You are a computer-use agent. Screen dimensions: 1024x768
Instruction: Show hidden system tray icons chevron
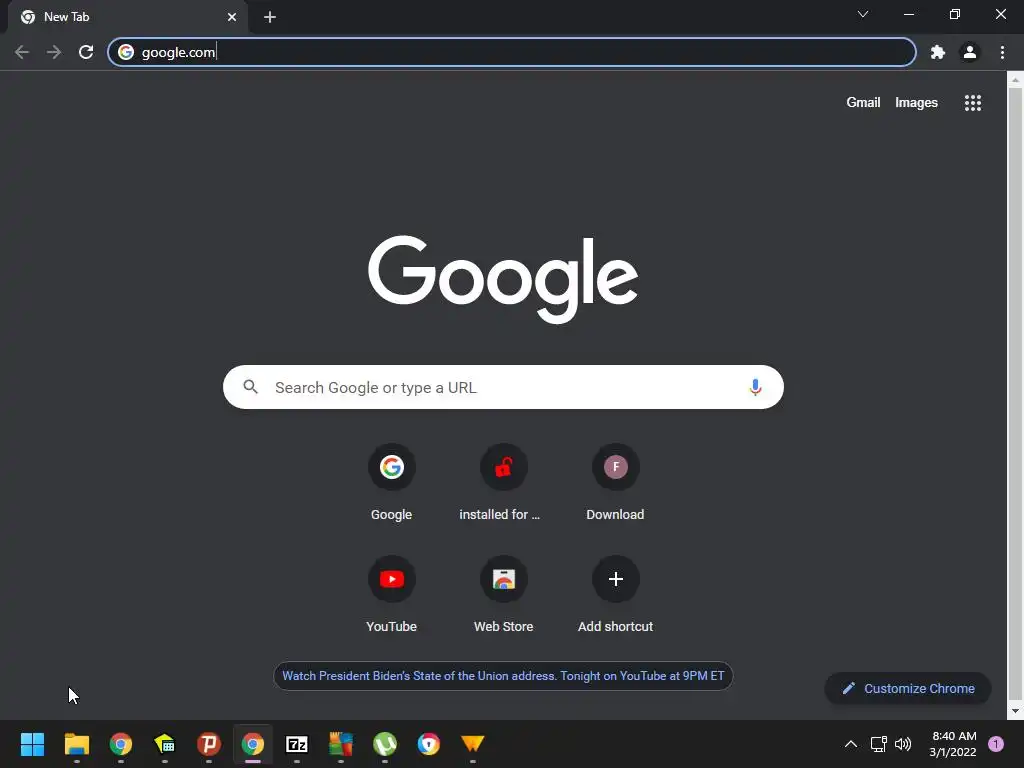pos(850,744)
